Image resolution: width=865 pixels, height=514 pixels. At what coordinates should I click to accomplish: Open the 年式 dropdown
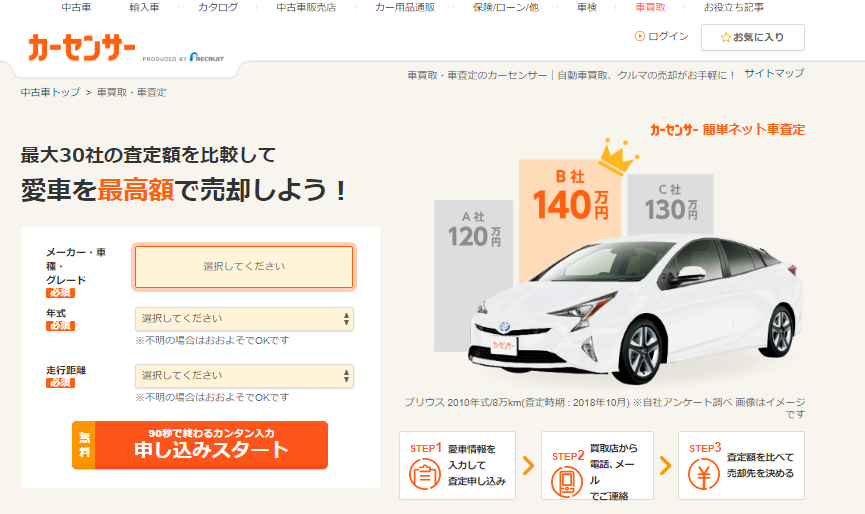pyautogui.click(x=244, y=319)
